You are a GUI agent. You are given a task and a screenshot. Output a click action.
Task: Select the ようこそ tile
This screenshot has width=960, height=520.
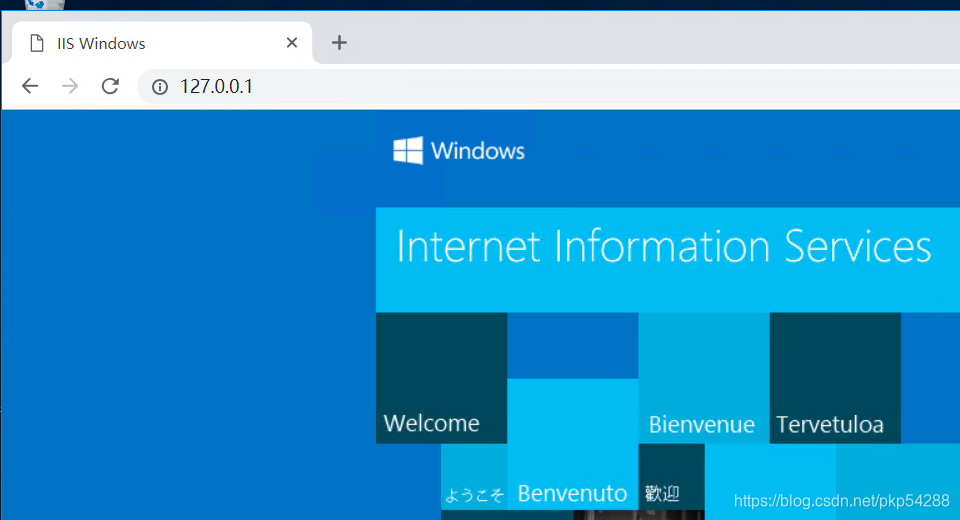pos(474,477)
